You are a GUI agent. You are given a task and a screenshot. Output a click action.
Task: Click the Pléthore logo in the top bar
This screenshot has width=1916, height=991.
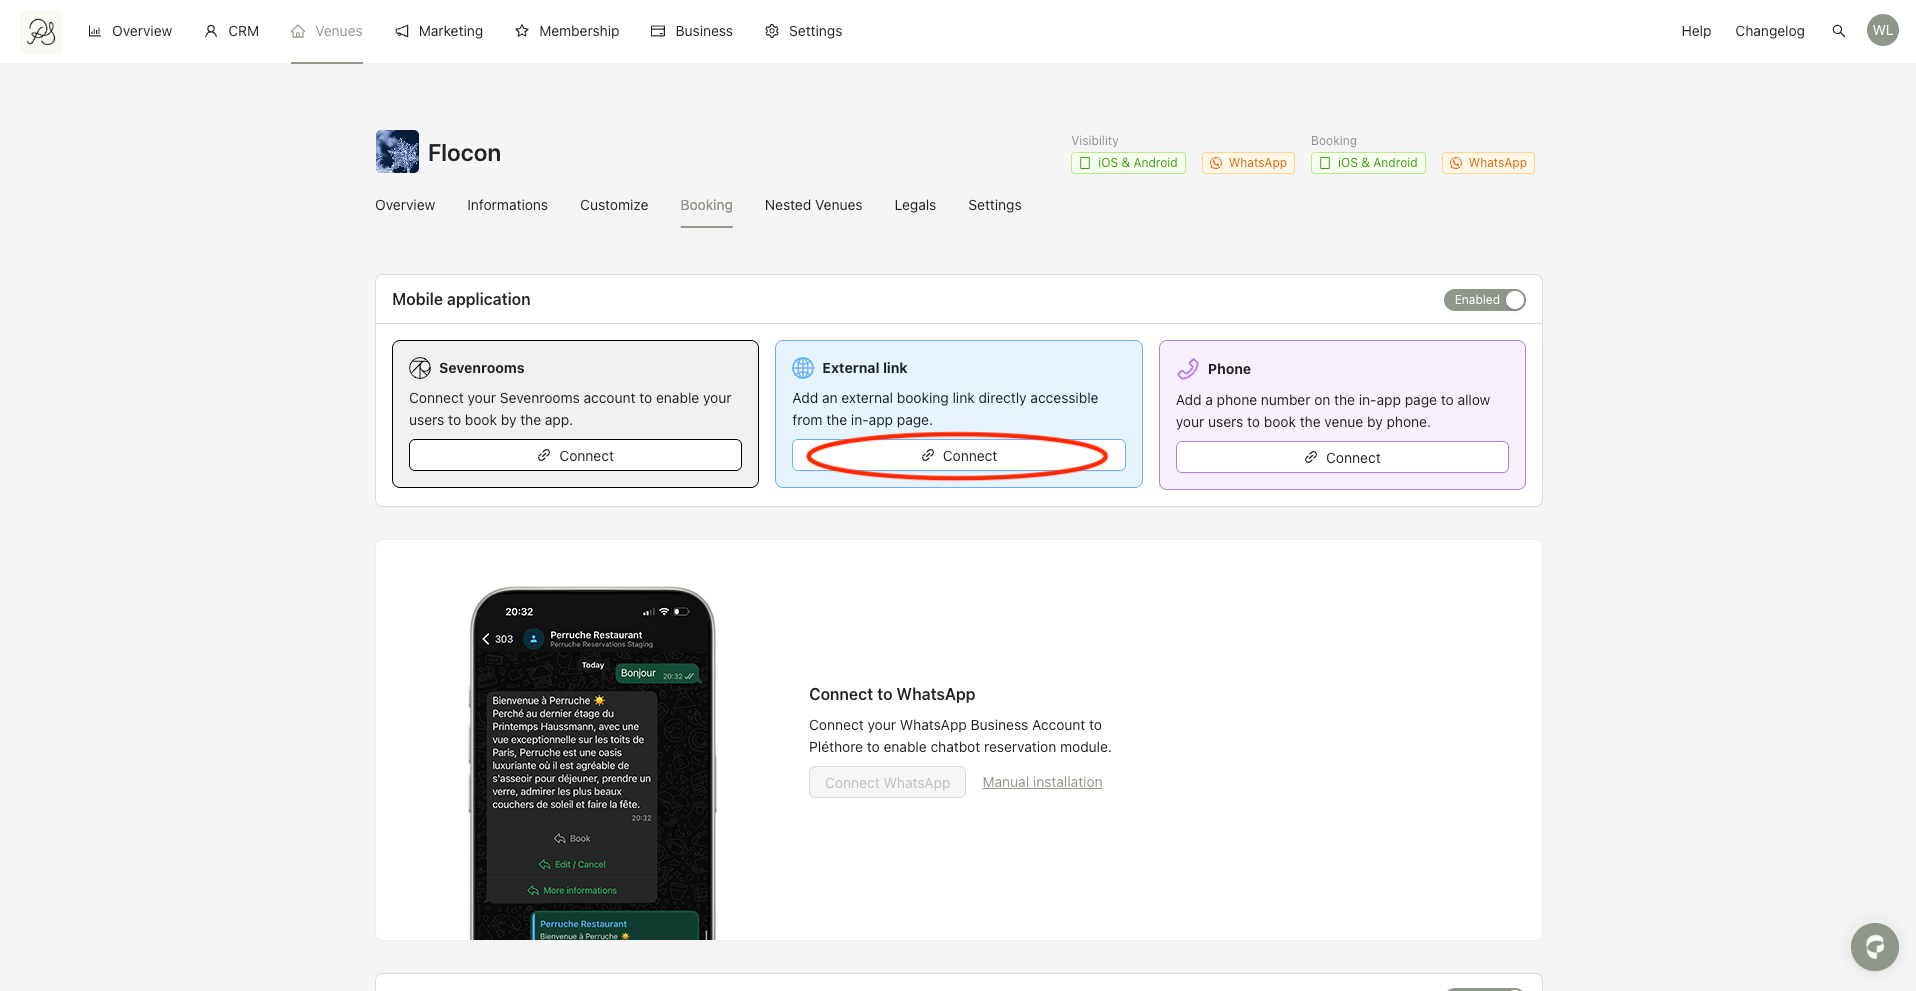coord(41,32)
